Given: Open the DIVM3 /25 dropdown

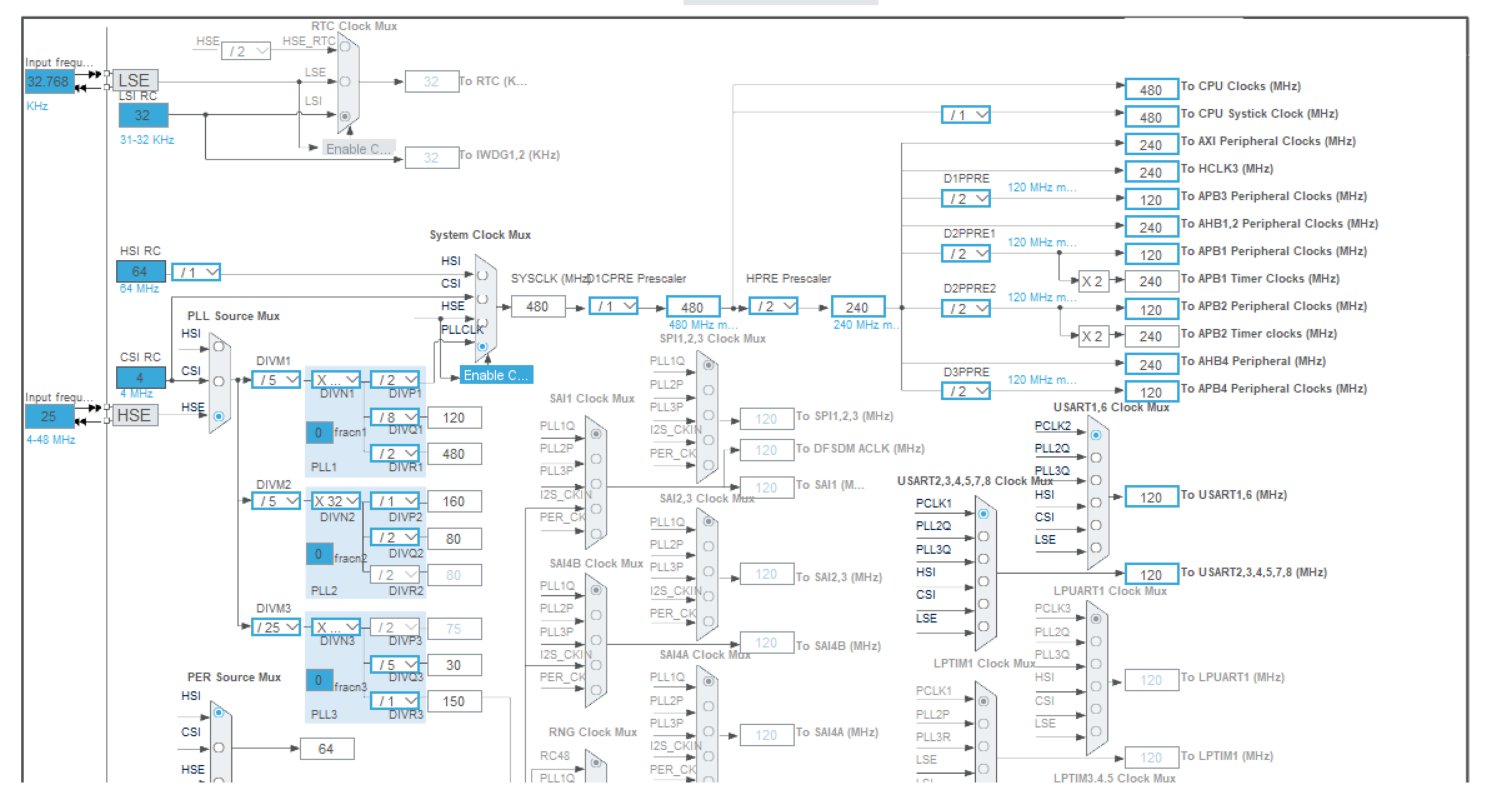Looking at the screenshot, I should 276,627.
